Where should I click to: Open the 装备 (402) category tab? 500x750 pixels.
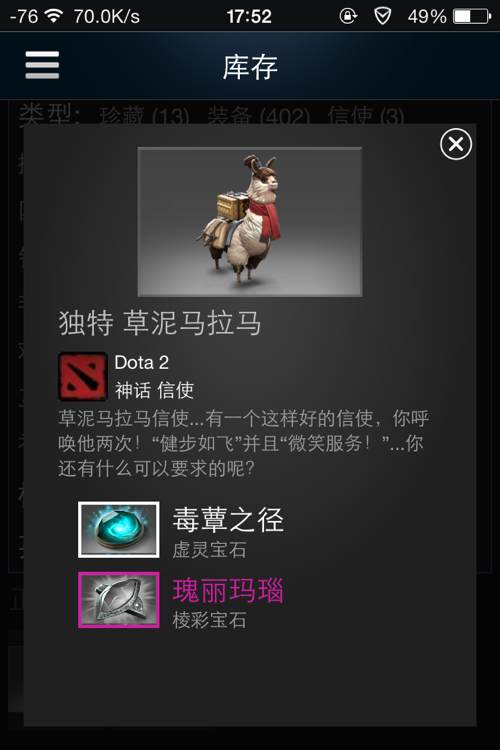click(x=258, y=116)
